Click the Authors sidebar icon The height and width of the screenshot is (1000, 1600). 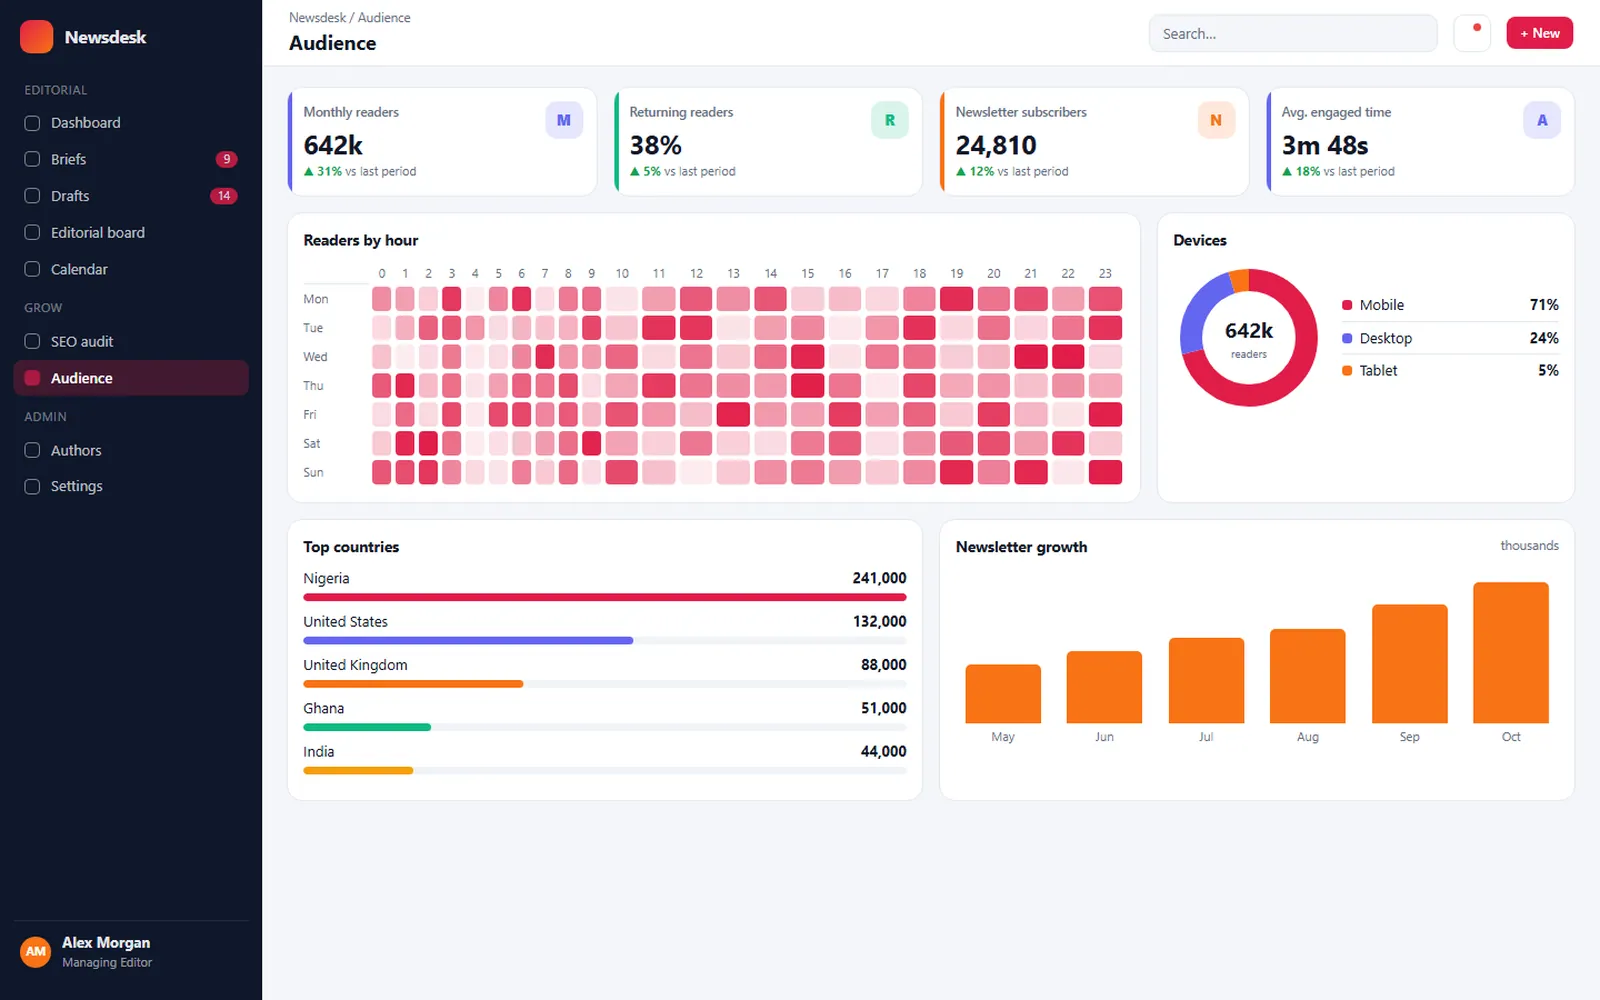coord(32,450)
